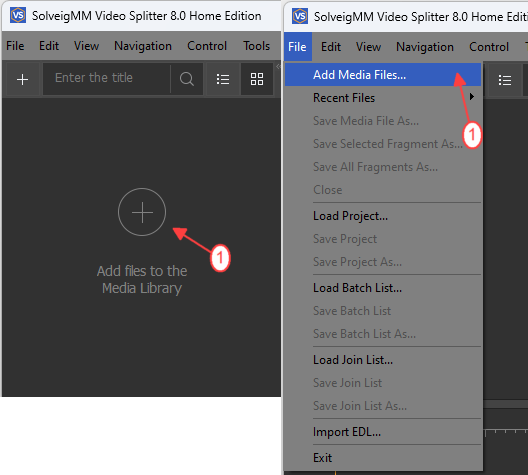The image size is (528, 475).
Task: Select Save Media File As... menu entry
Action: point(383,121)
